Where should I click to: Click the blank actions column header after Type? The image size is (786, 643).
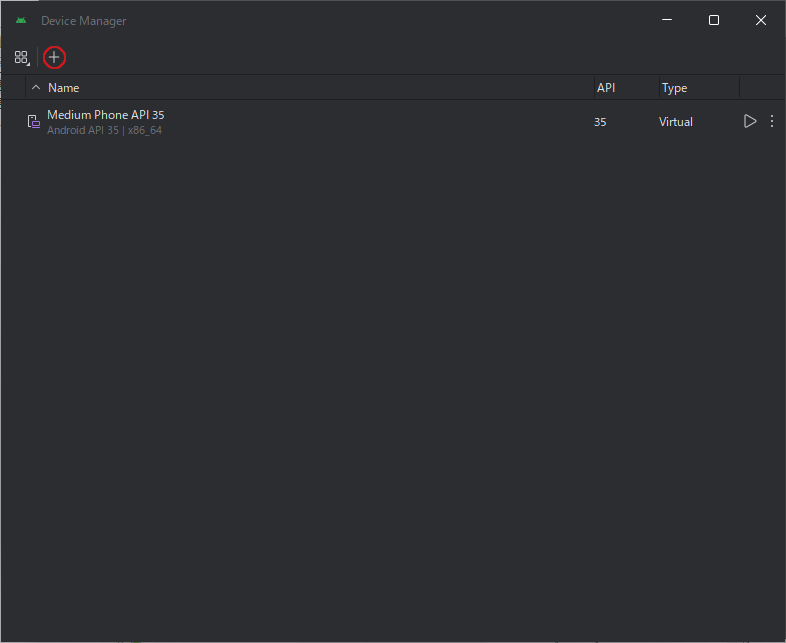tap(762, 88)
